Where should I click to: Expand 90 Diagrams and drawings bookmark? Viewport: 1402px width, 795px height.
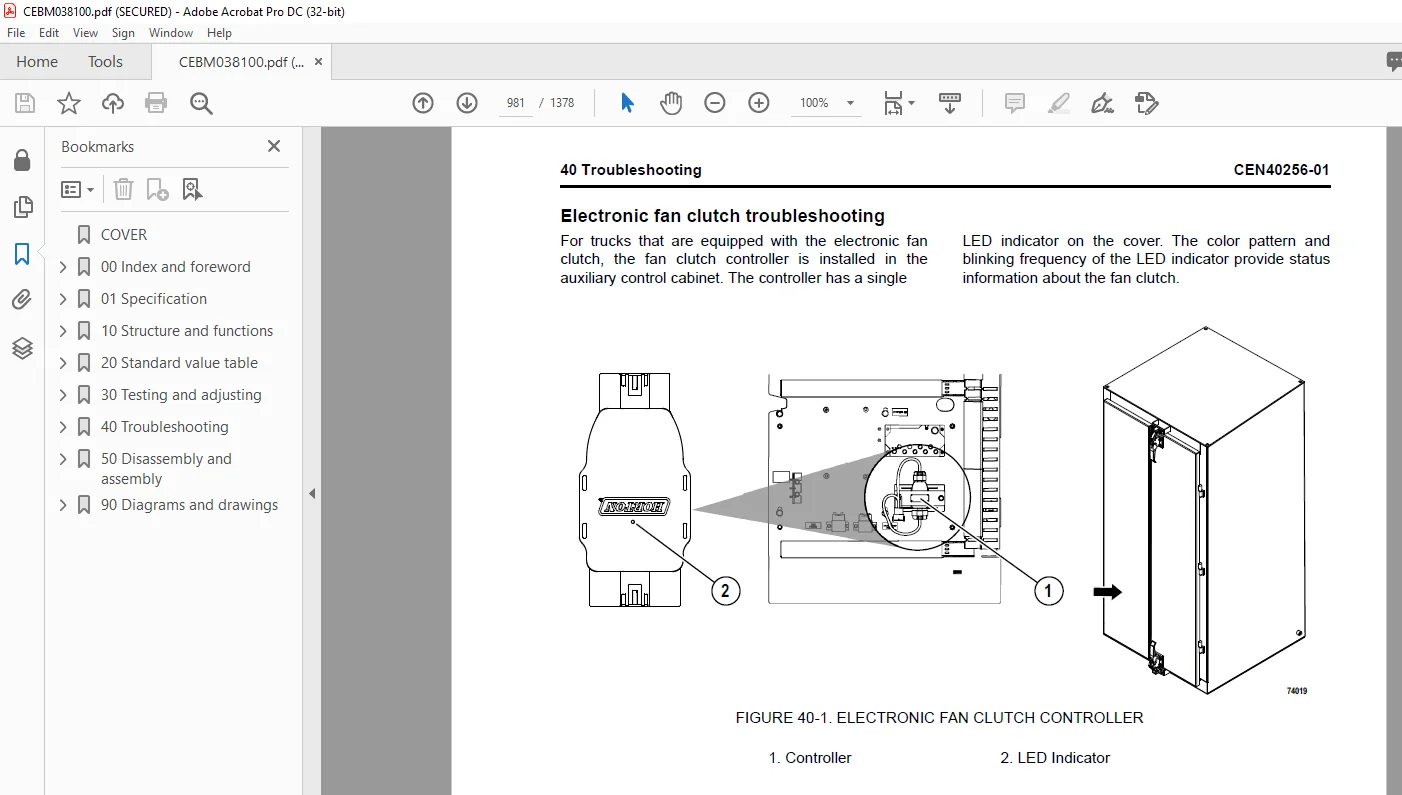pos(63,505)
